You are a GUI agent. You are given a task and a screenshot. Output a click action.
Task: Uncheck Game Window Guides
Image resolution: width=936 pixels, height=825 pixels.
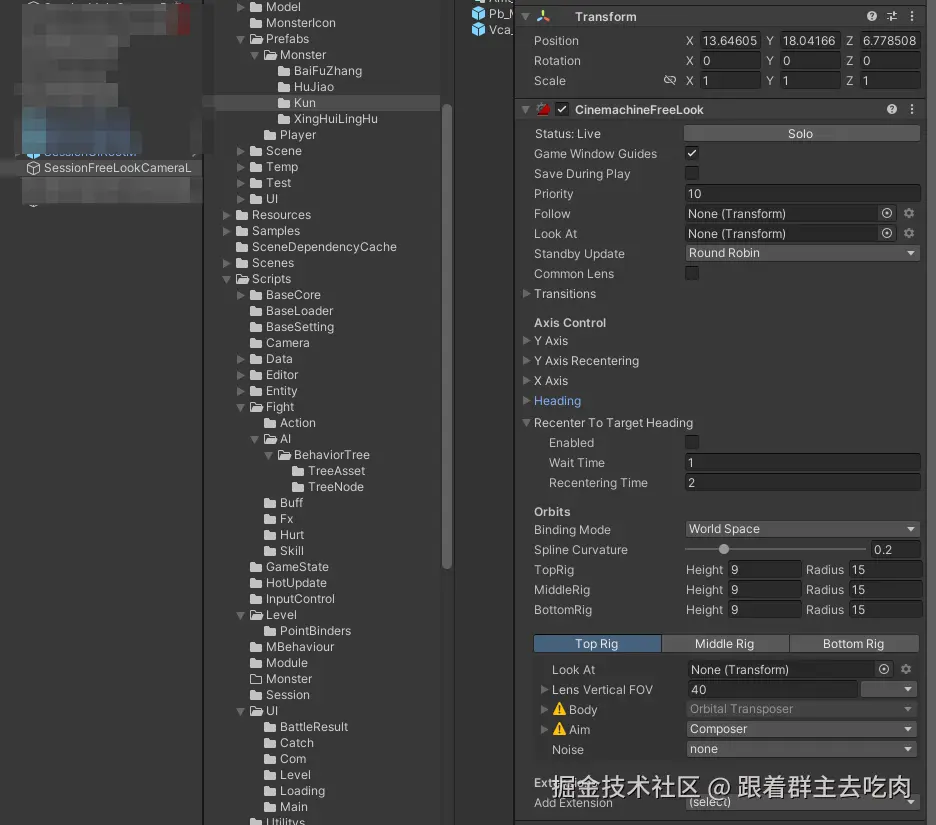[692, 153]
